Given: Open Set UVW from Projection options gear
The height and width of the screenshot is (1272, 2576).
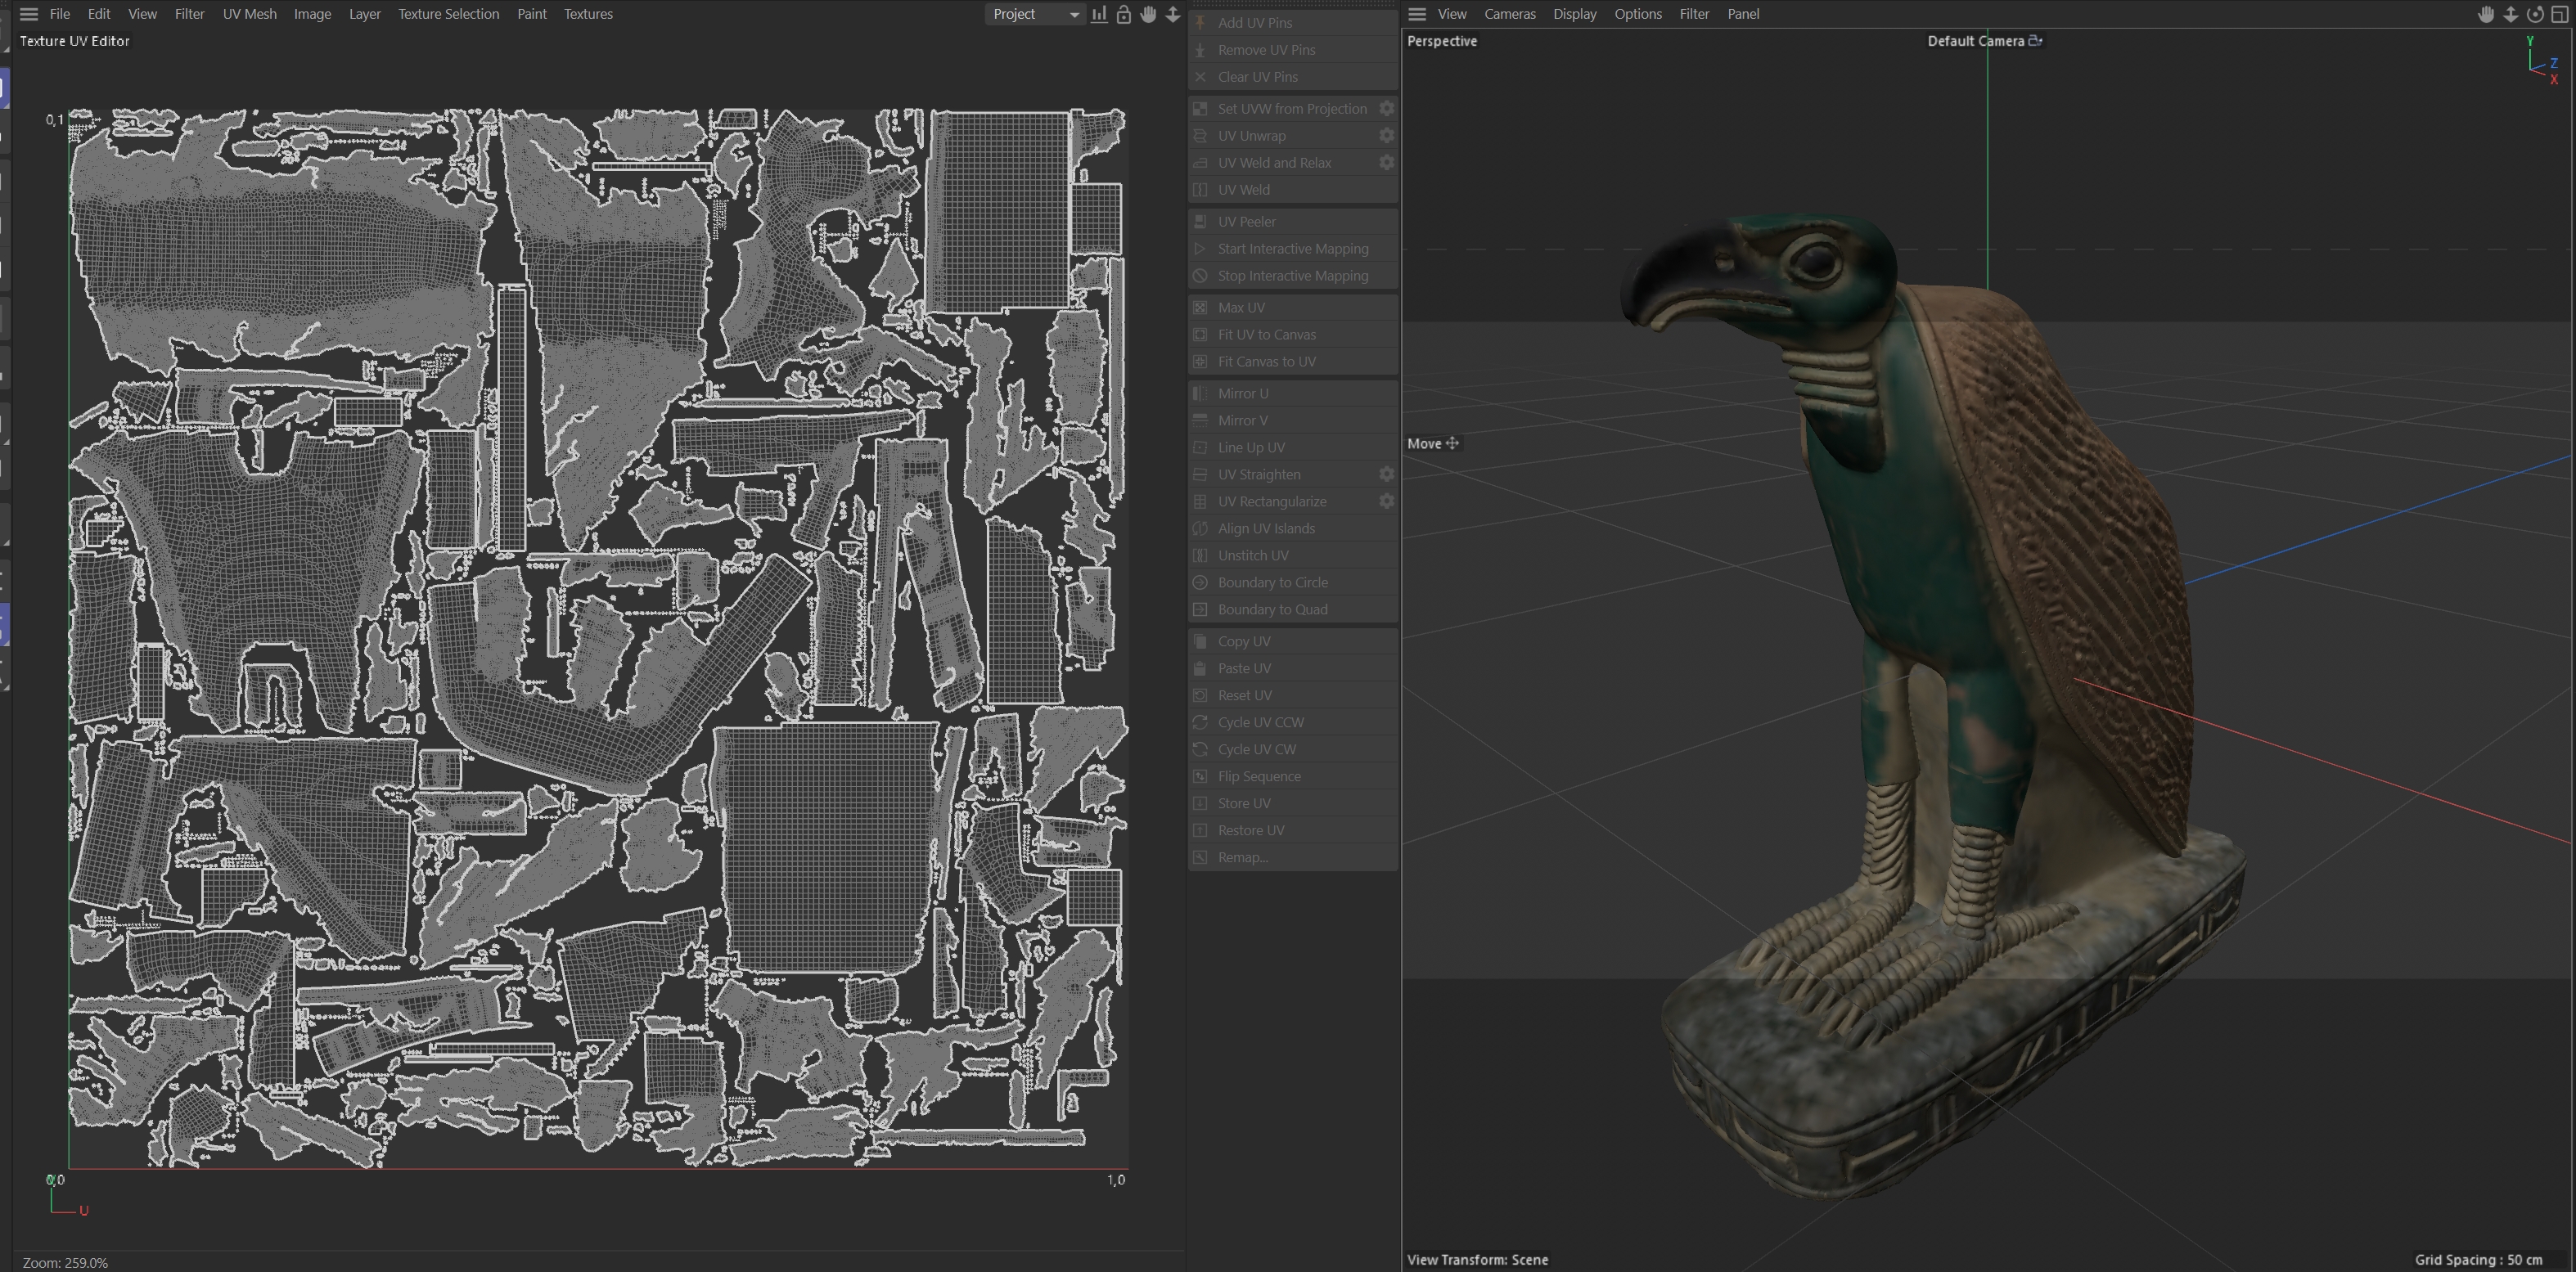Looking at the screenshot, I should tap(1386, 108).
